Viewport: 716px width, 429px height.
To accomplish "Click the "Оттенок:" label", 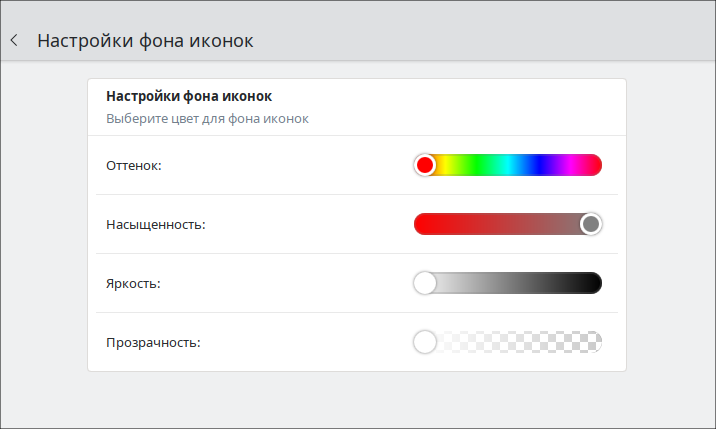I will click(x=134, y=165).
